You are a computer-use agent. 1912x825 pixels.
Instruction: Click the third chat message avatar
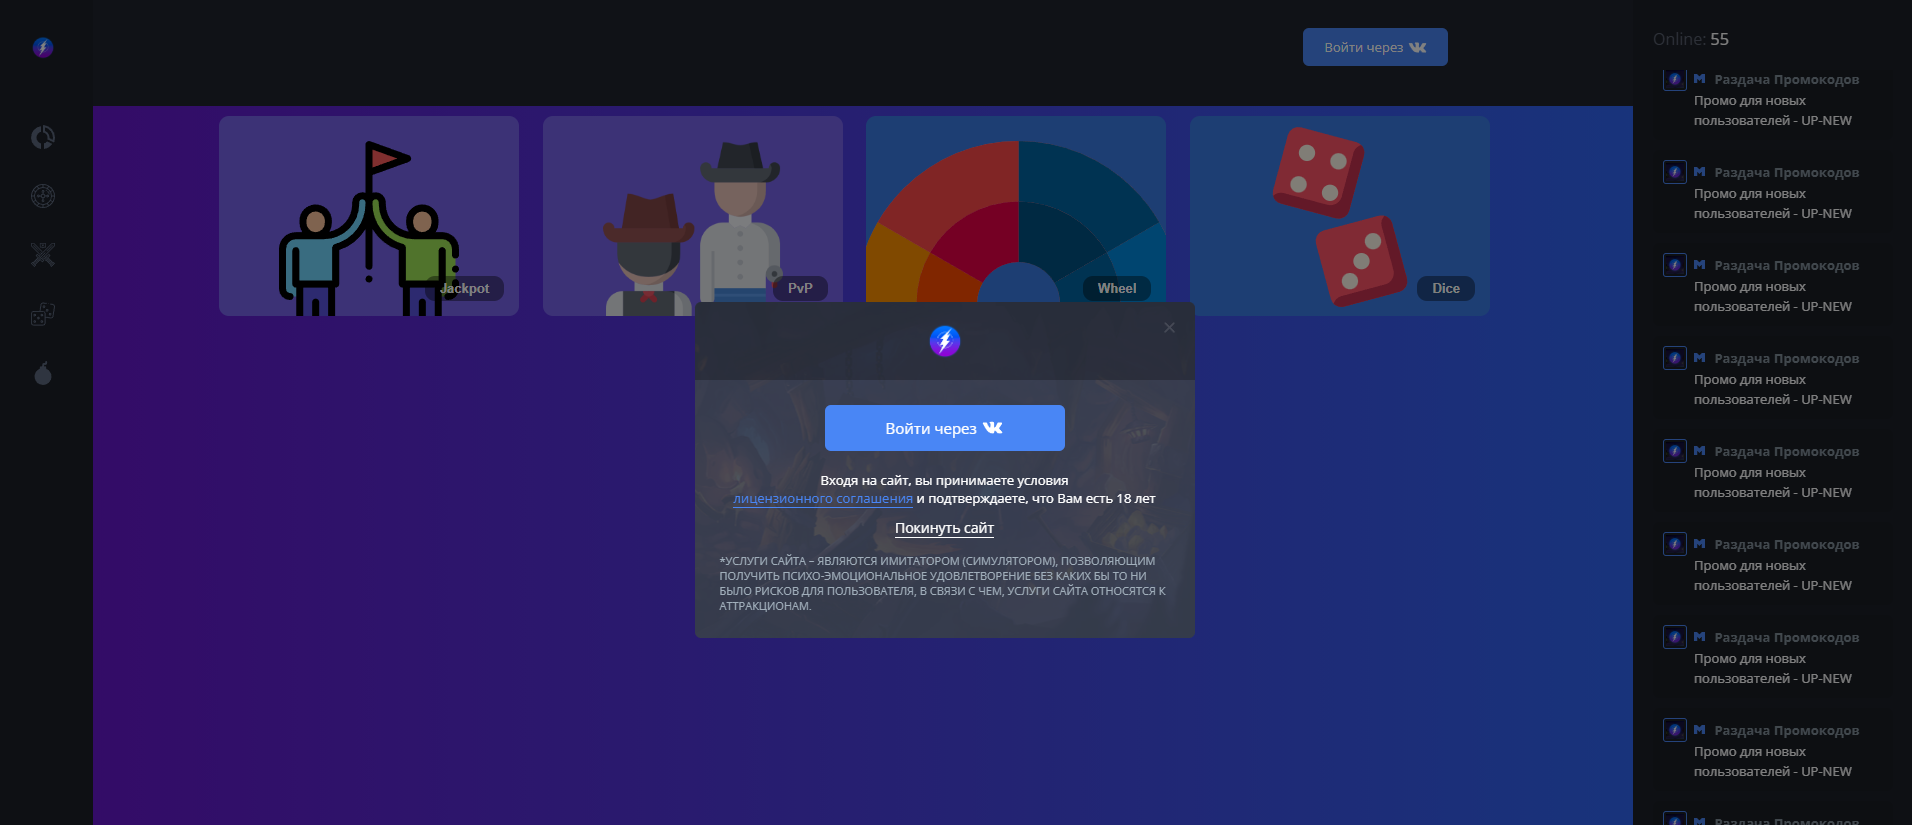click(x=1674, y=265)
